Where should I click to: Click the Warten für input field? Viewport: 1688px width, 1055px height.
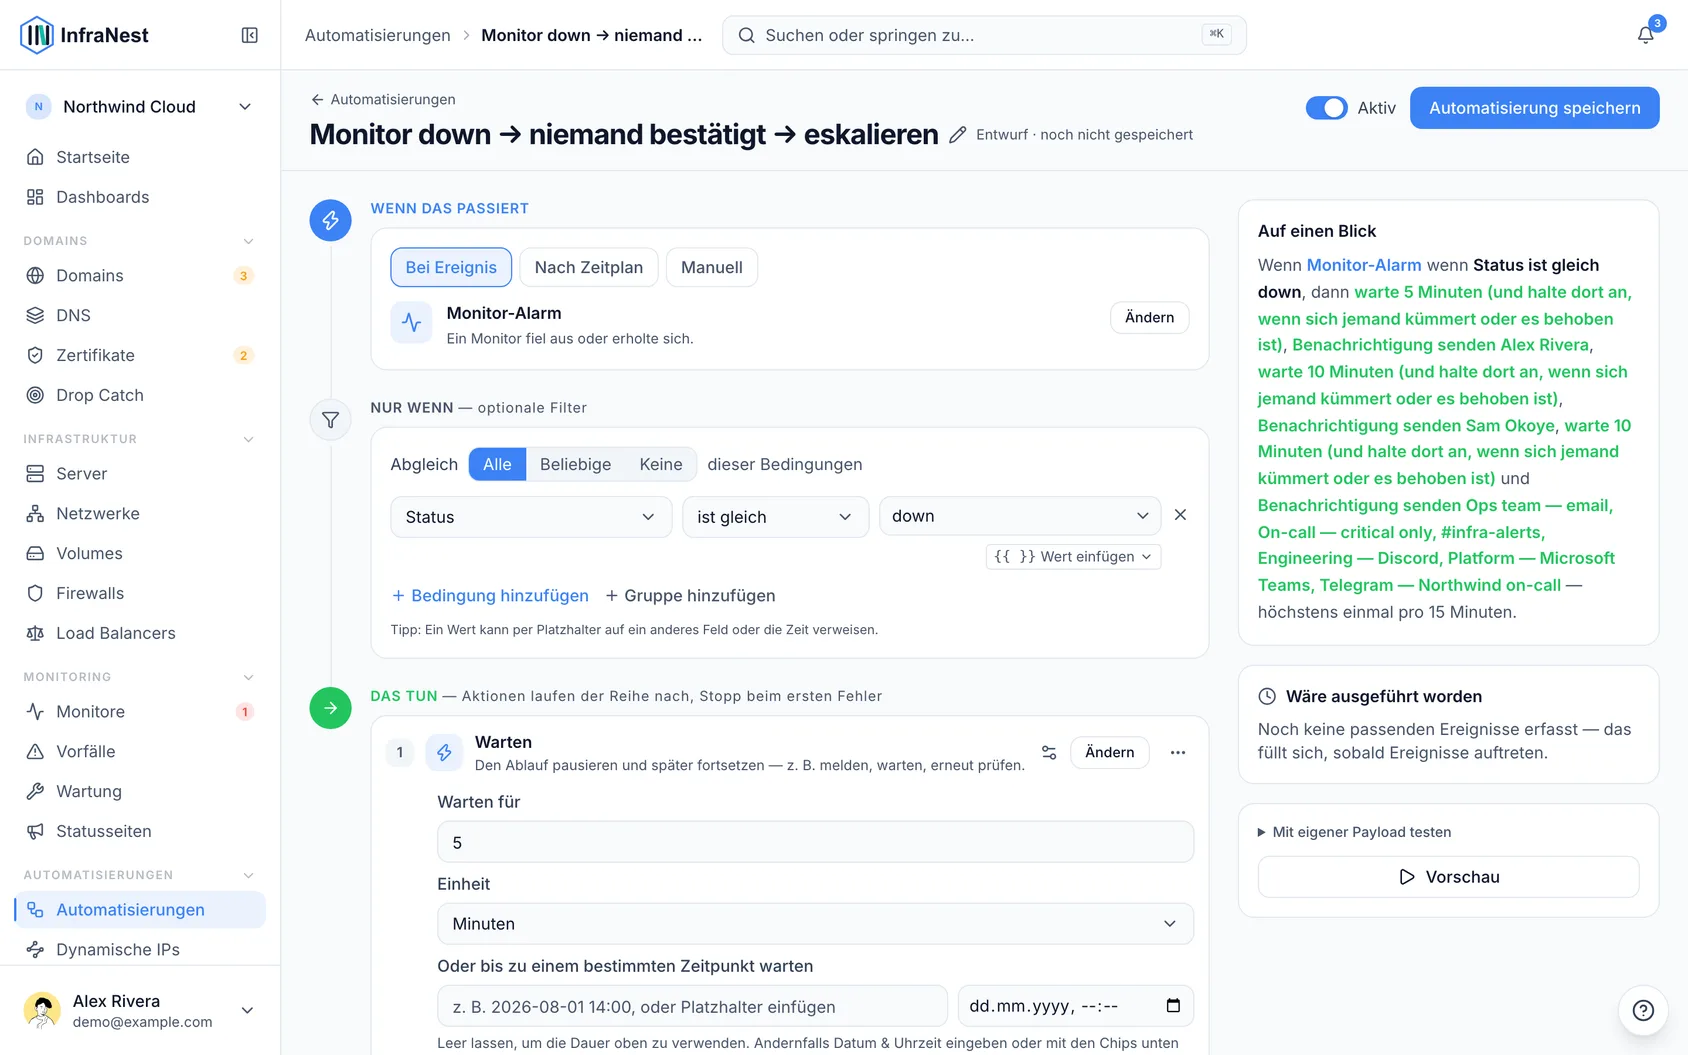815,842
